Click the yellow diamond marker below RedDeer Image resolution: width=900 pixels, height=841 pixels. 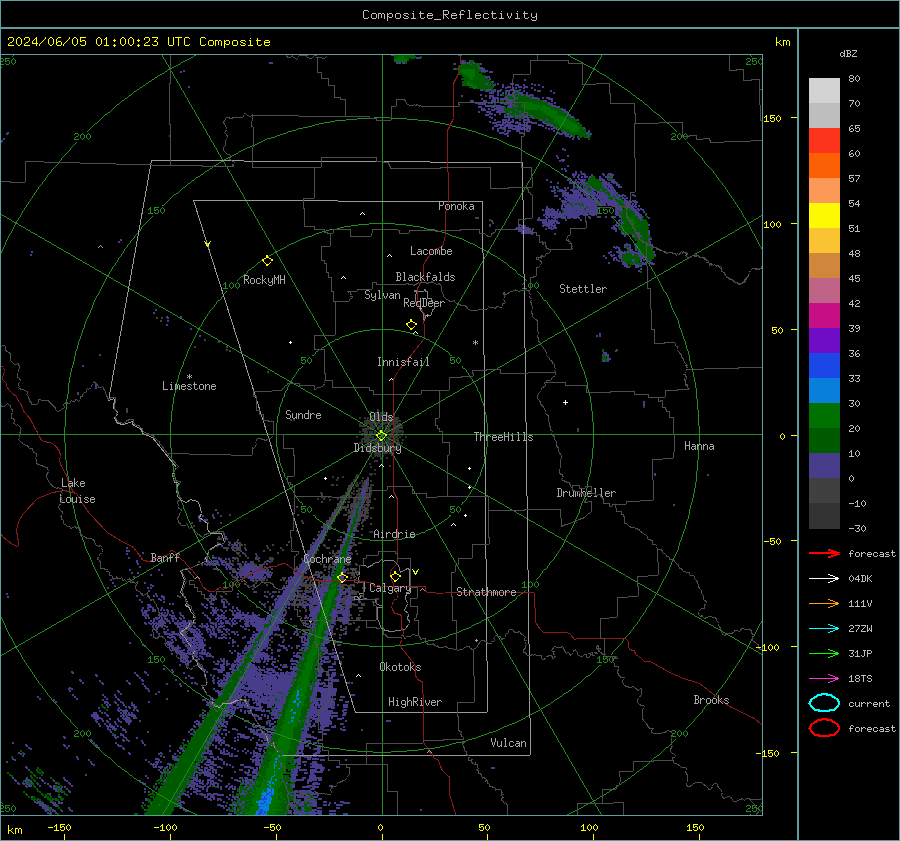coord(411,325)
